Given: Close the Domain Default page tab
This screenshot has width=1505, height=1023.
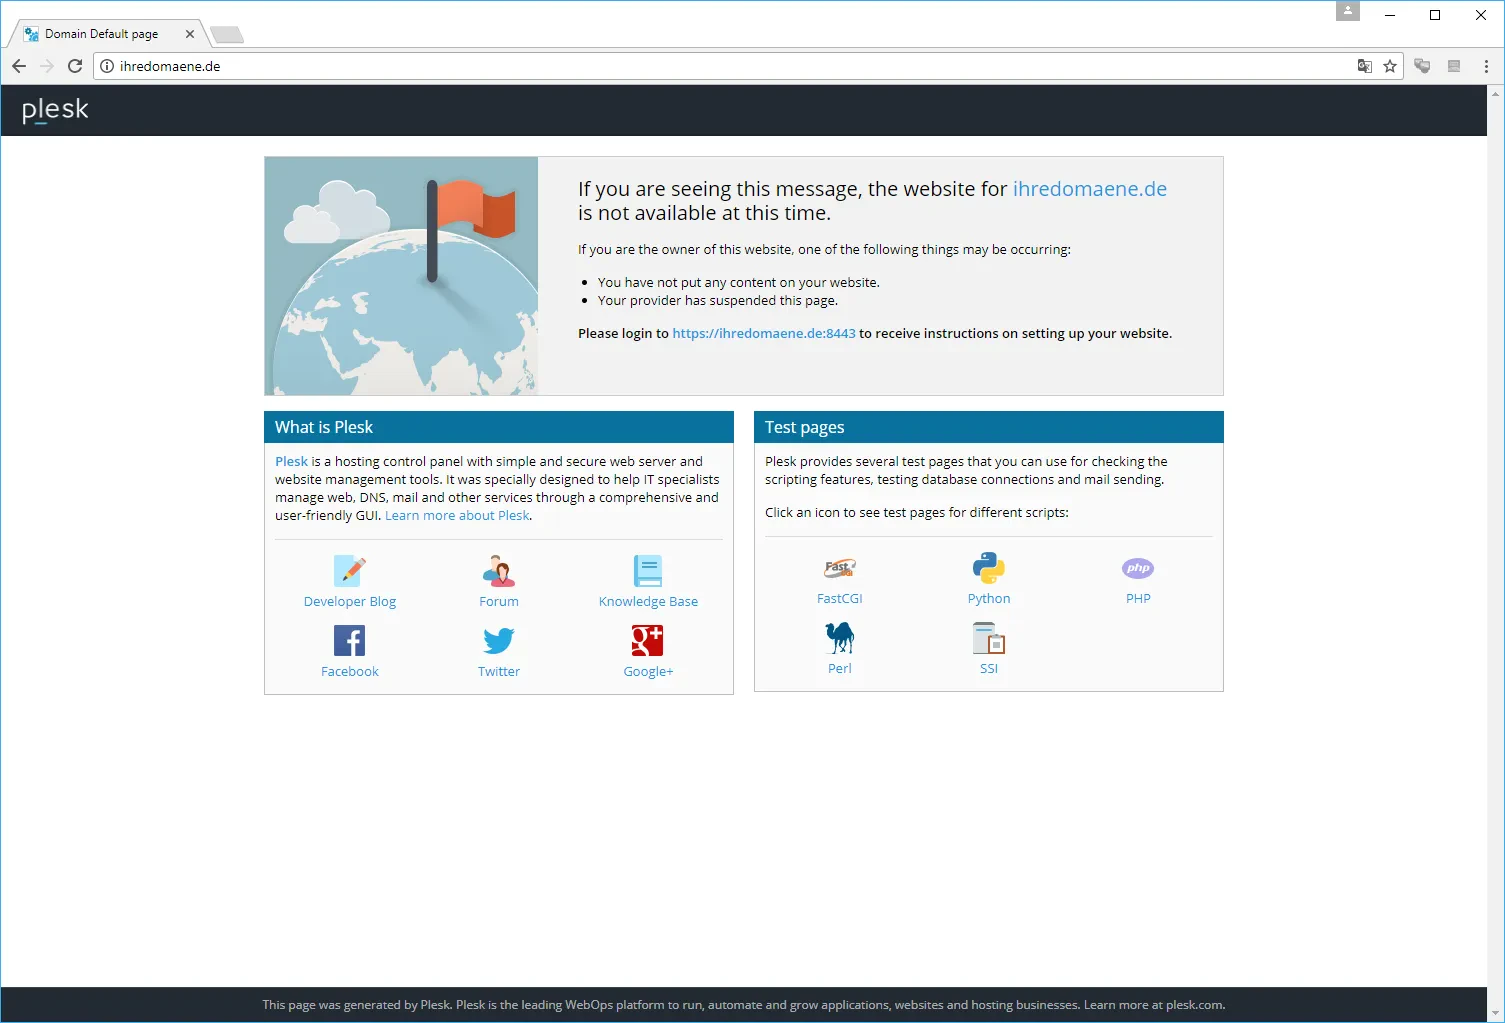Looking at the screenshot, I should [190, 34].
